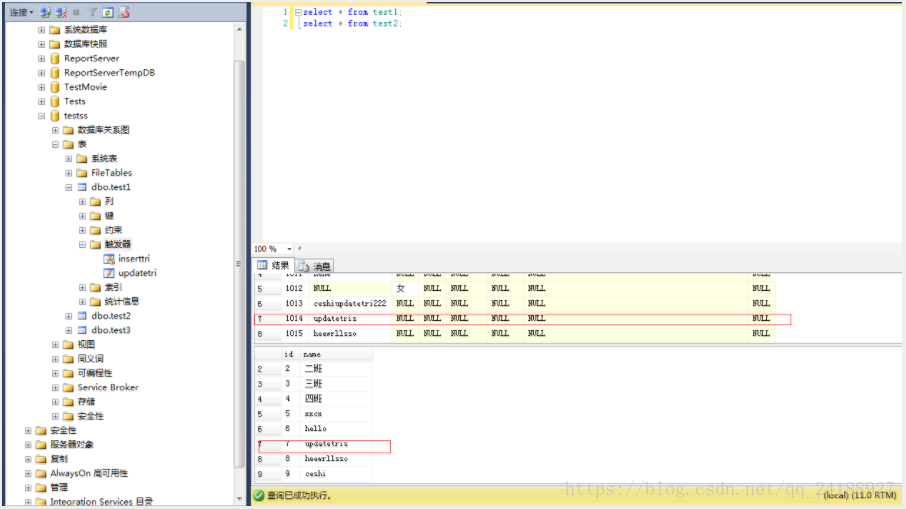Screen dimensions: 906x509
Task: Click the FileTables folder icon
Action: [82, 173]
